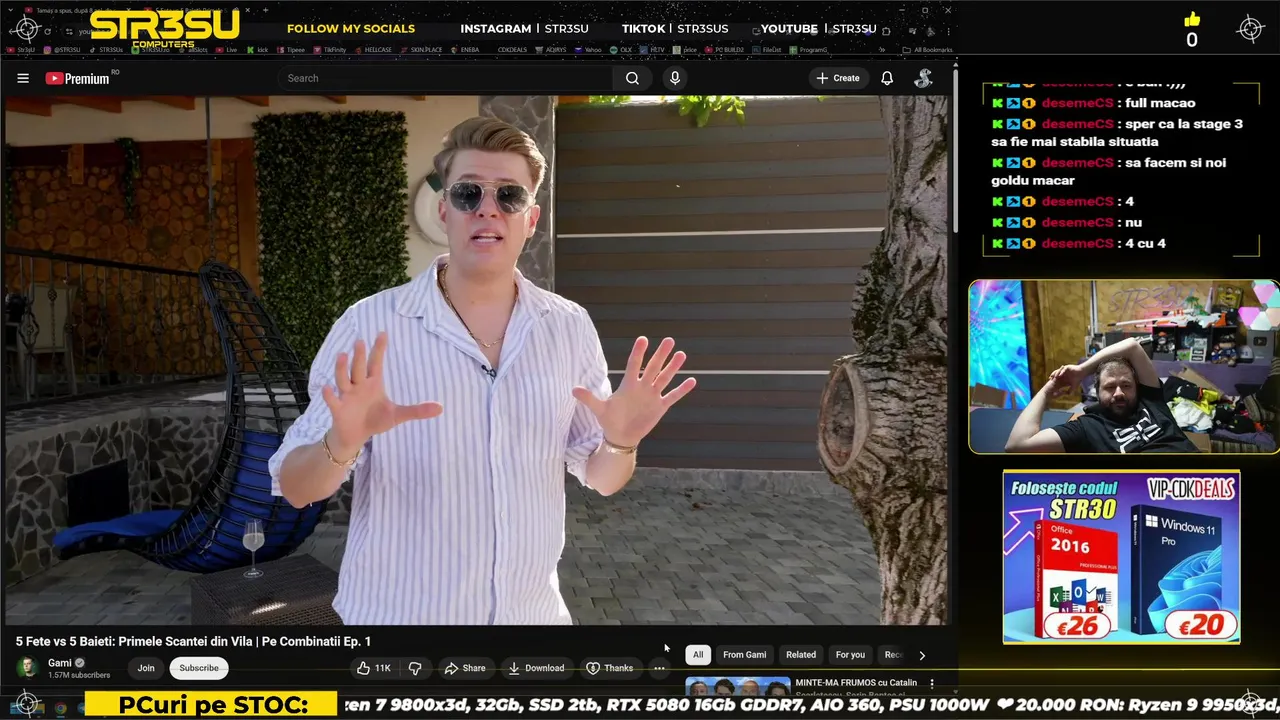Dislike the video with thumbs down
Image resolution: width=1280 pixels, height=720 pixels.
coord(415,668)
